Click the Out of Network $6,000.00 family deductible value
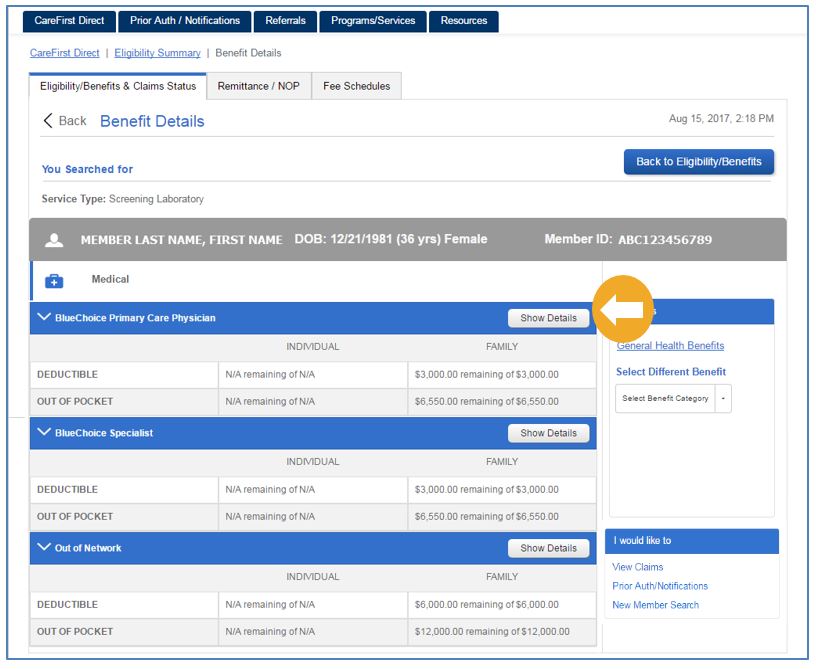The height and width of the screenshot is (669, 816). pyautogui.click(x=487, y=604)
